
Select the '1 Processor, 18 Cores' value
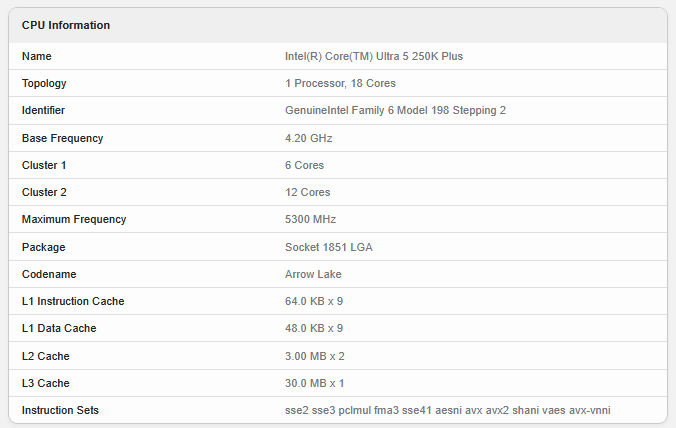pos(341,83)
